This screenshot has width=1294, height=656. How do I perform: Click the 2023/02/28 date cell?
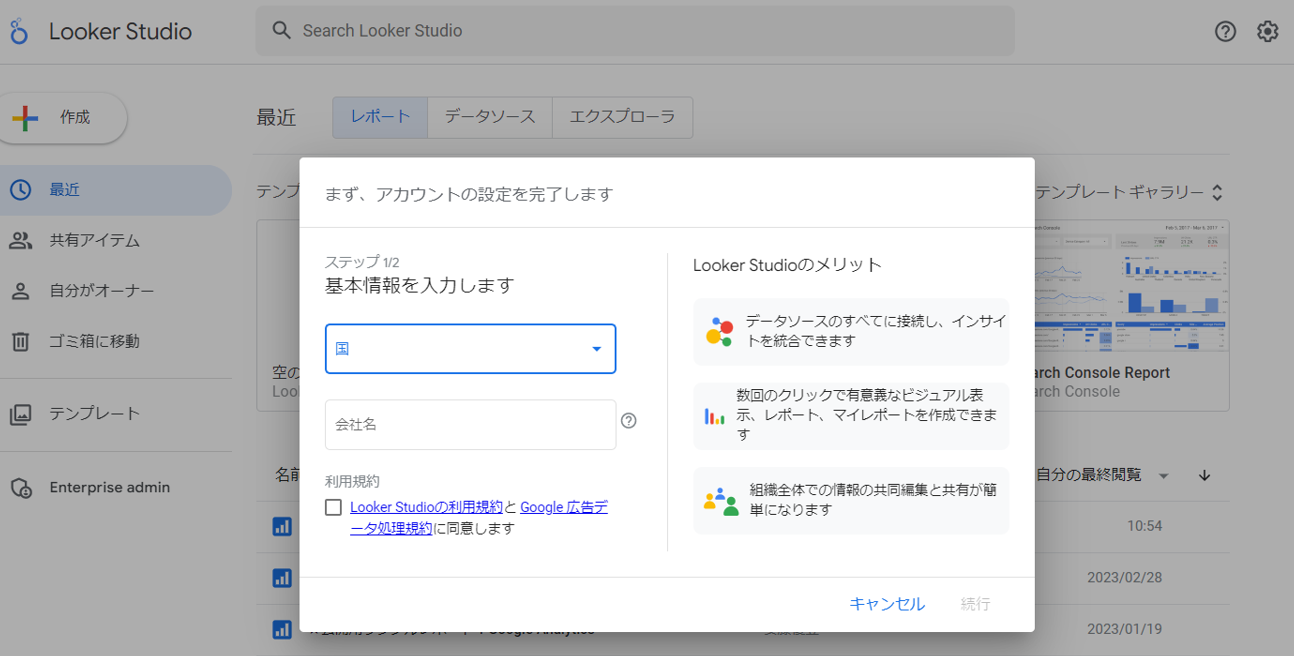[1125, 577]
